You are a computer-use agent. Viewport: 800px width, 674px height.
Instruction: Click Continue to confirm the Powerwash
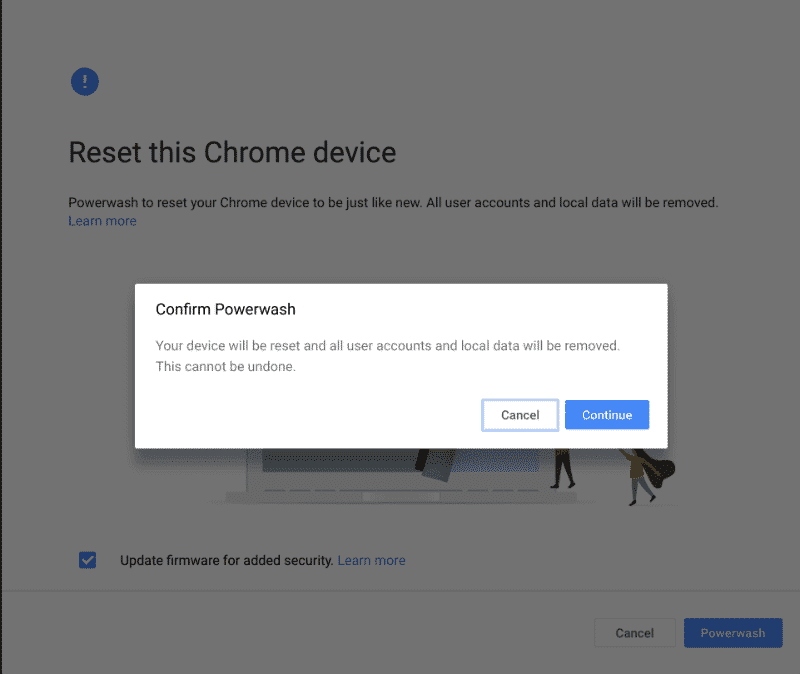click(606, 414)
